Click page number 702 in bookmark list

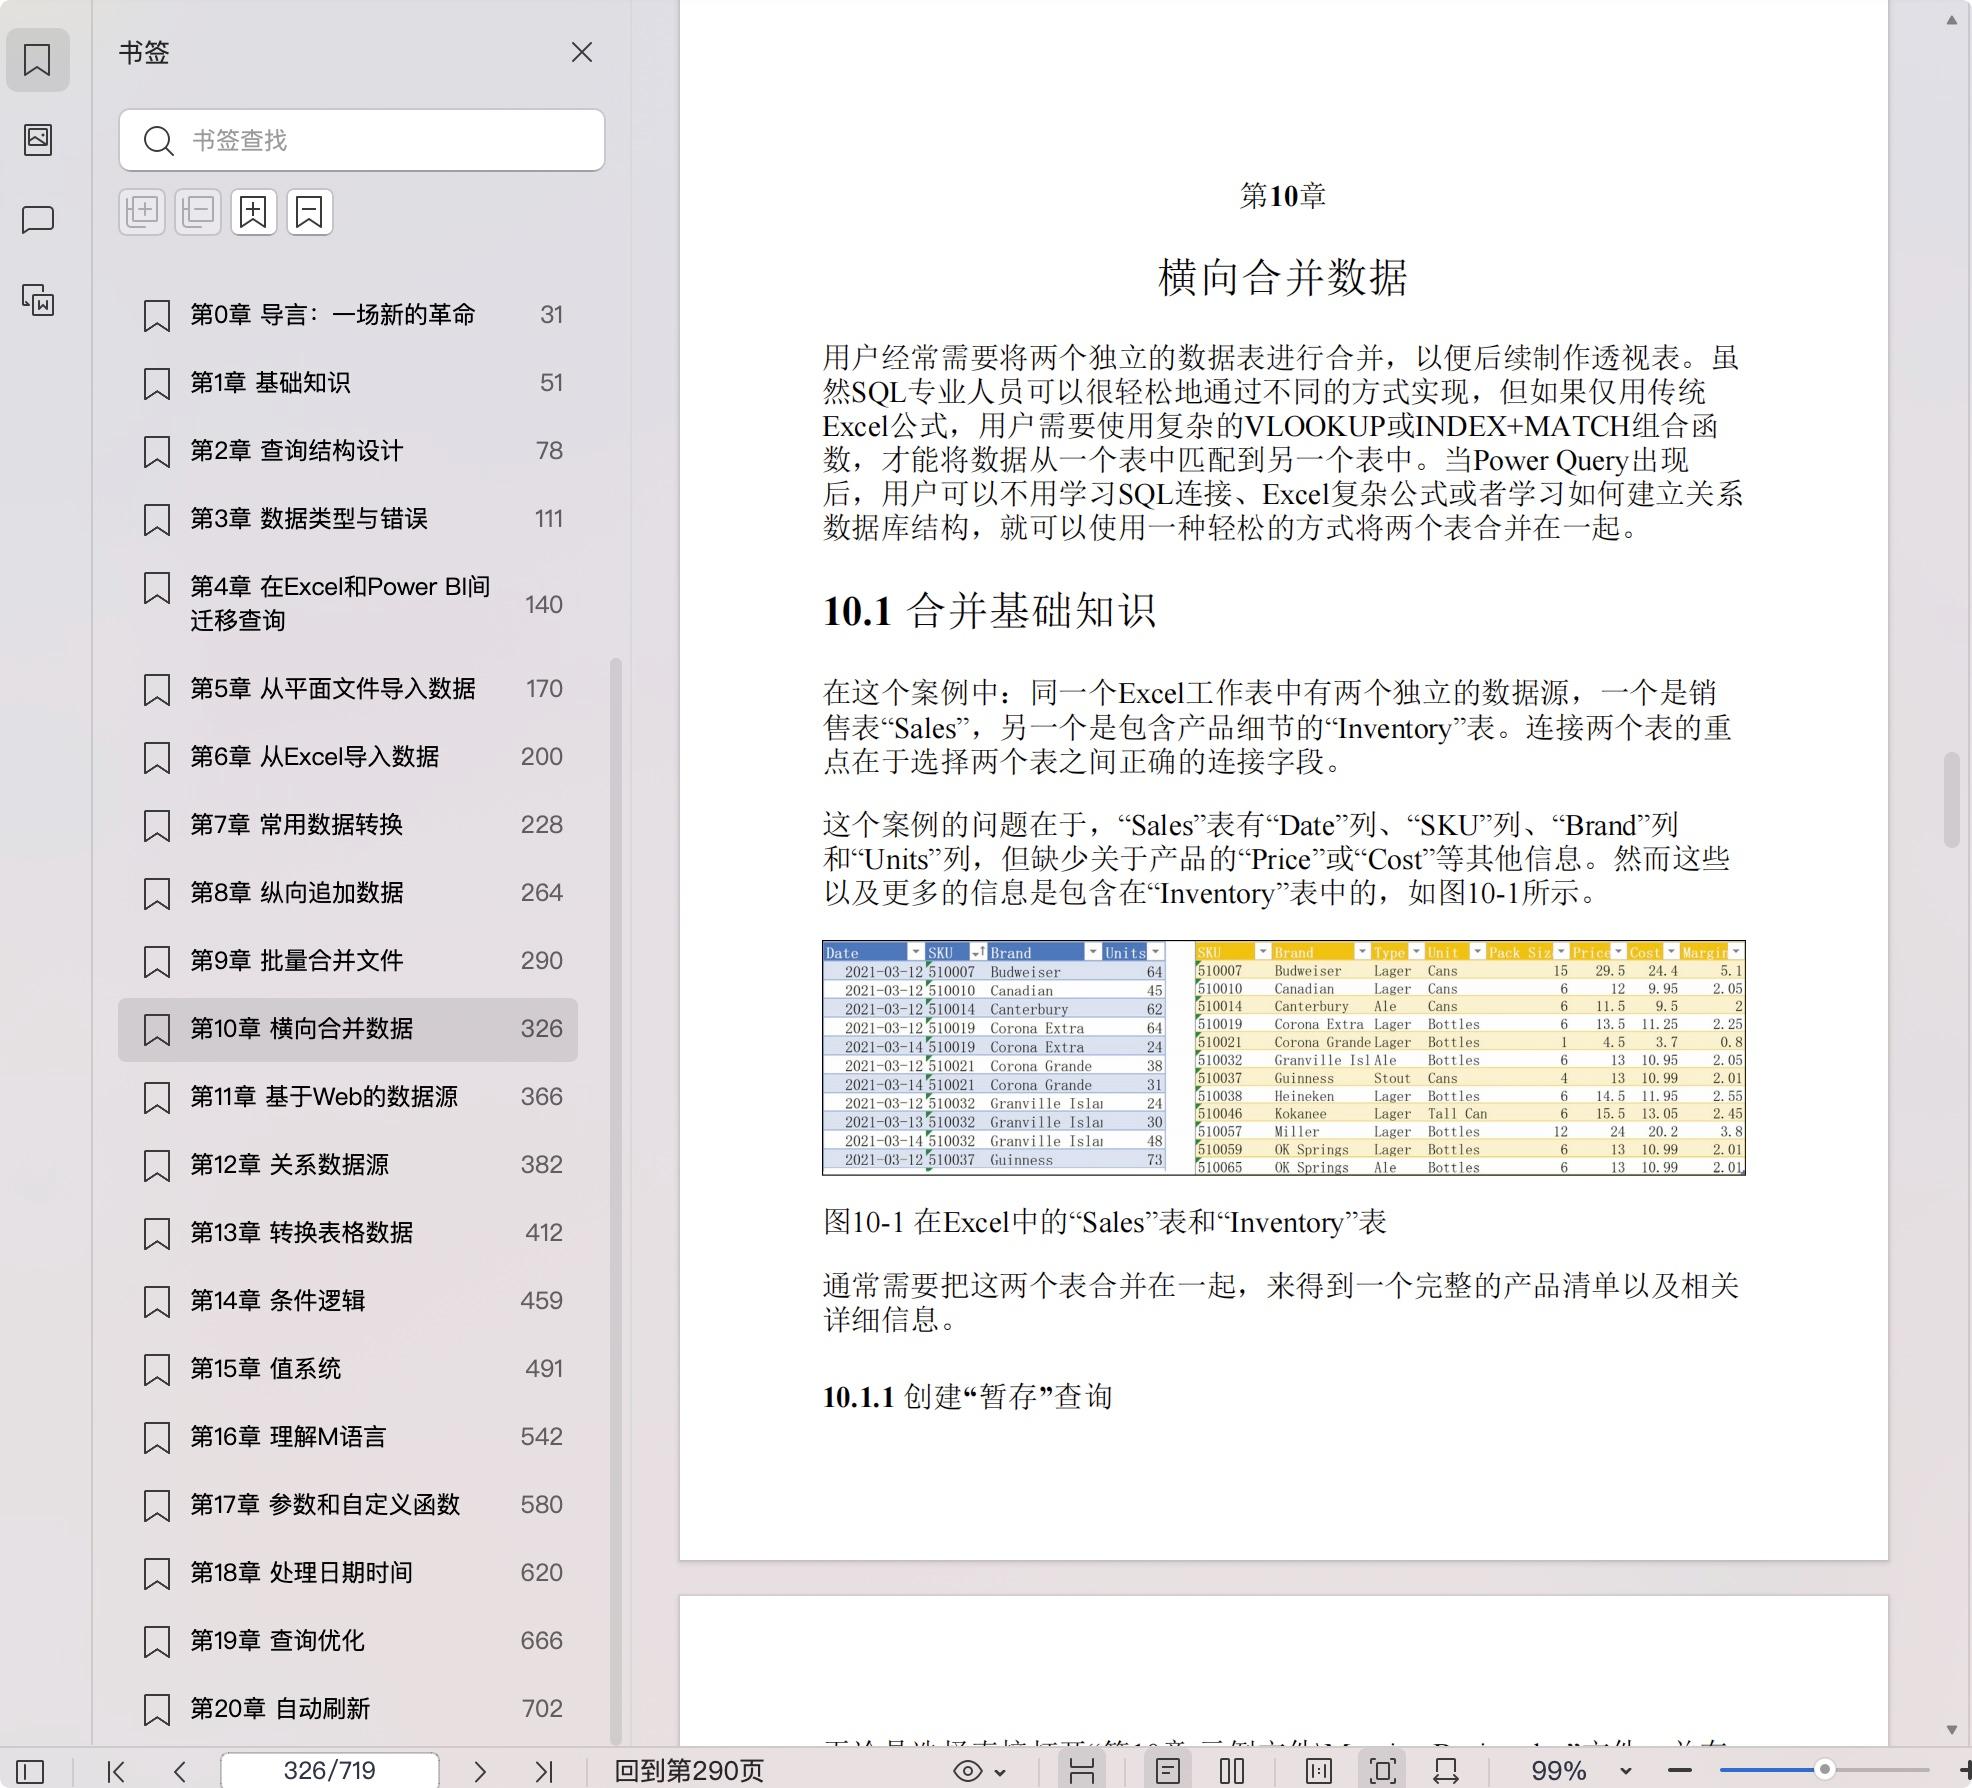coord(542,1709)
